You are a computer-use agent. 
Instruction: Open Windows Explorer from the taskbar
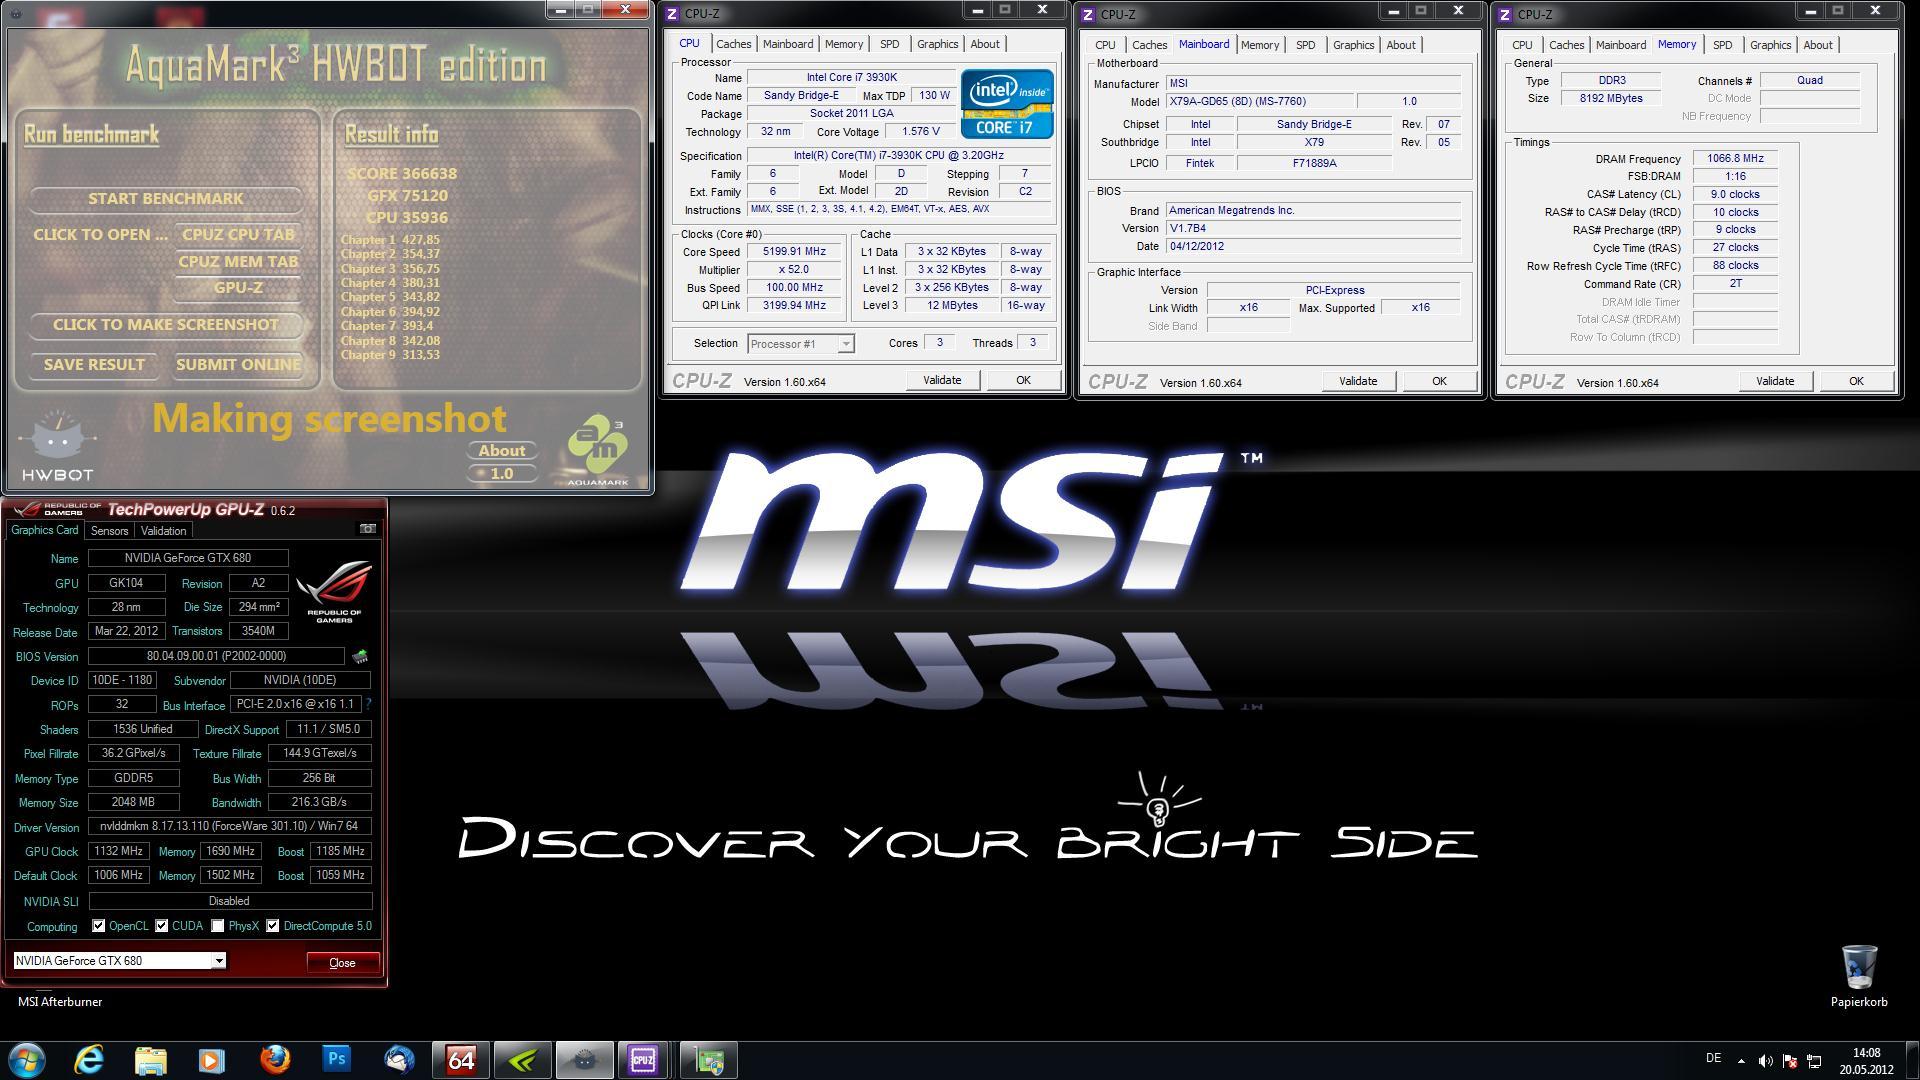click(150, 1060)
